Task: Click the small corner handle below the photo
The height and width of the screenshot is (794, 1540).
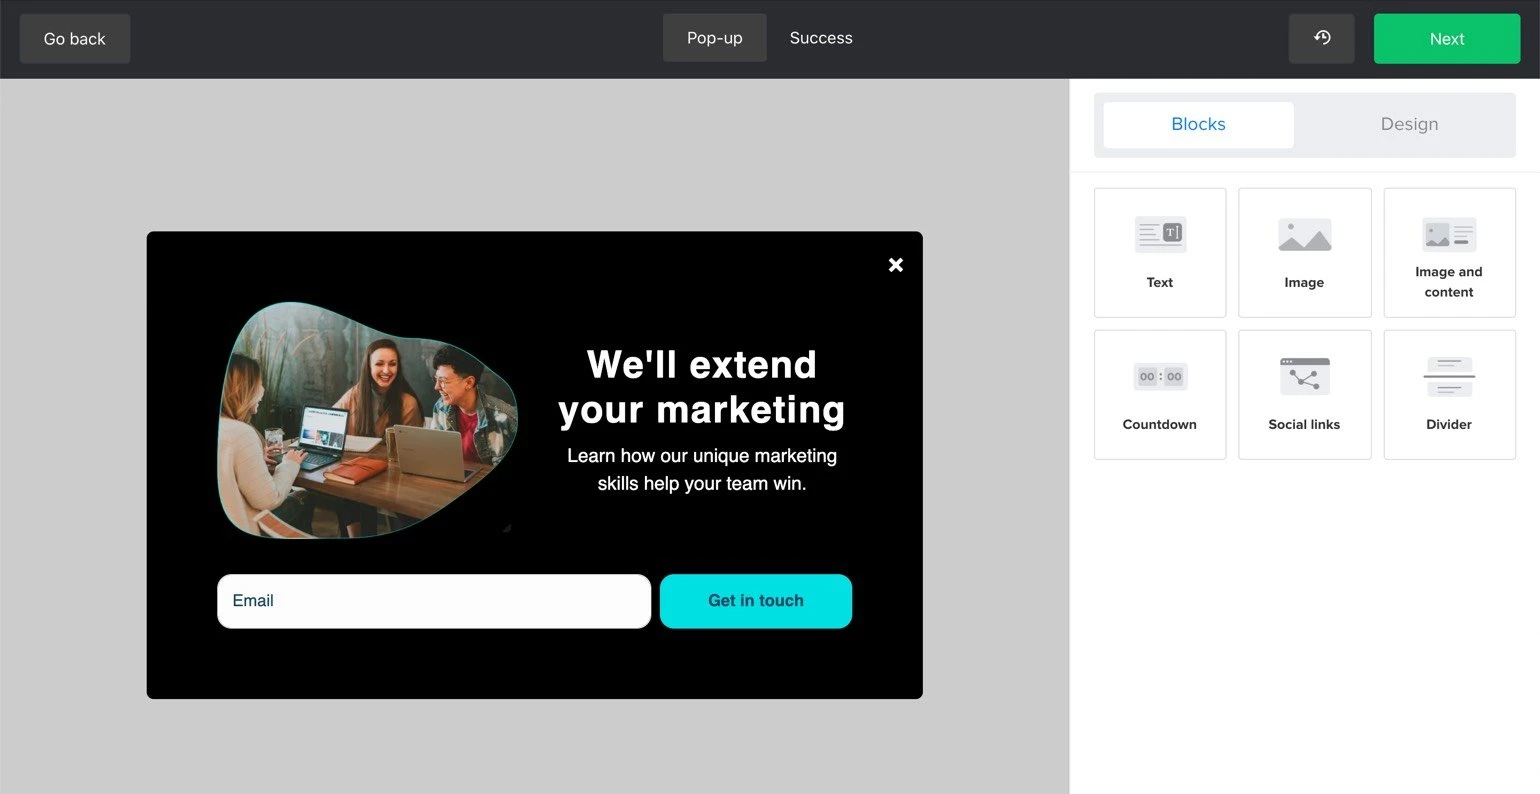Action: (x=507, y=528)
